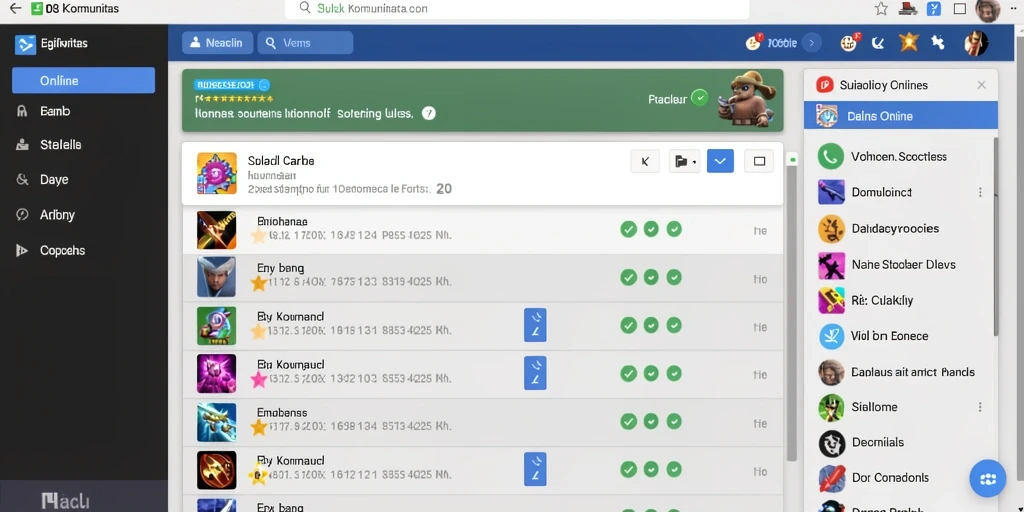Click the first Eny bang row avatar icon

[216, 278]
